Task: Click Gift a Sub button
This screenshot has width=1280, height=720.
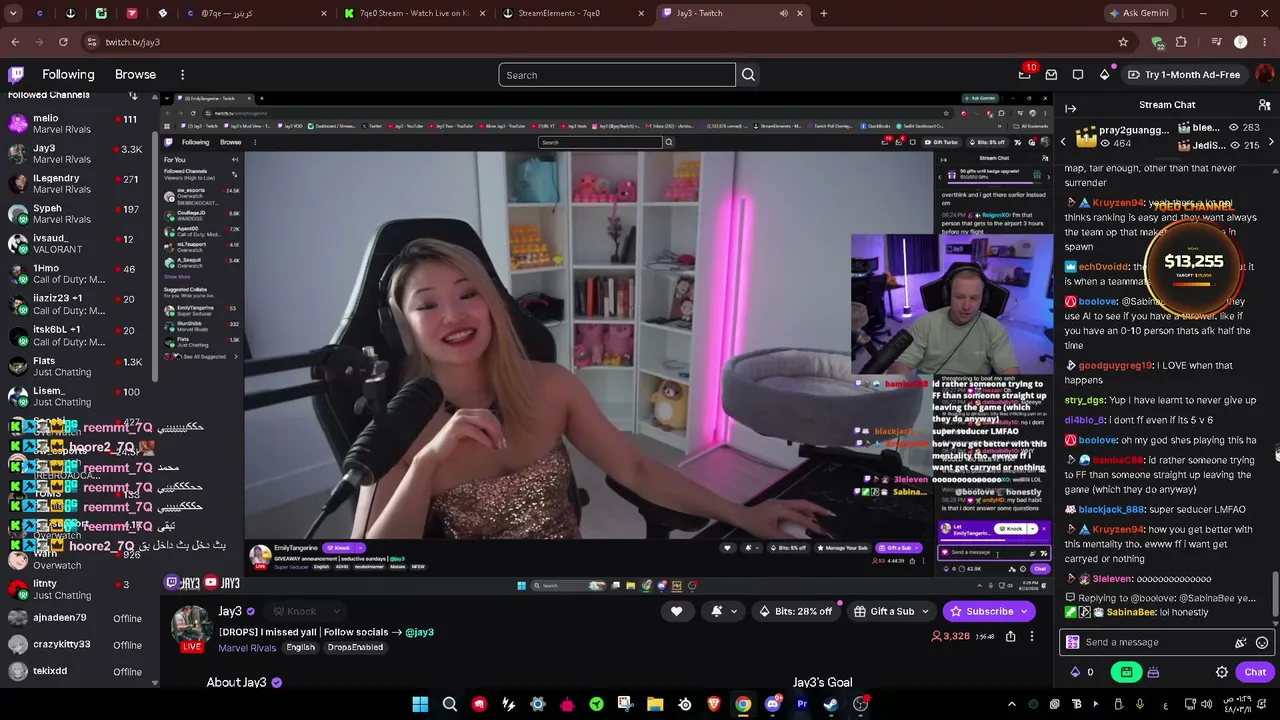Action: [x=884, y=611]
